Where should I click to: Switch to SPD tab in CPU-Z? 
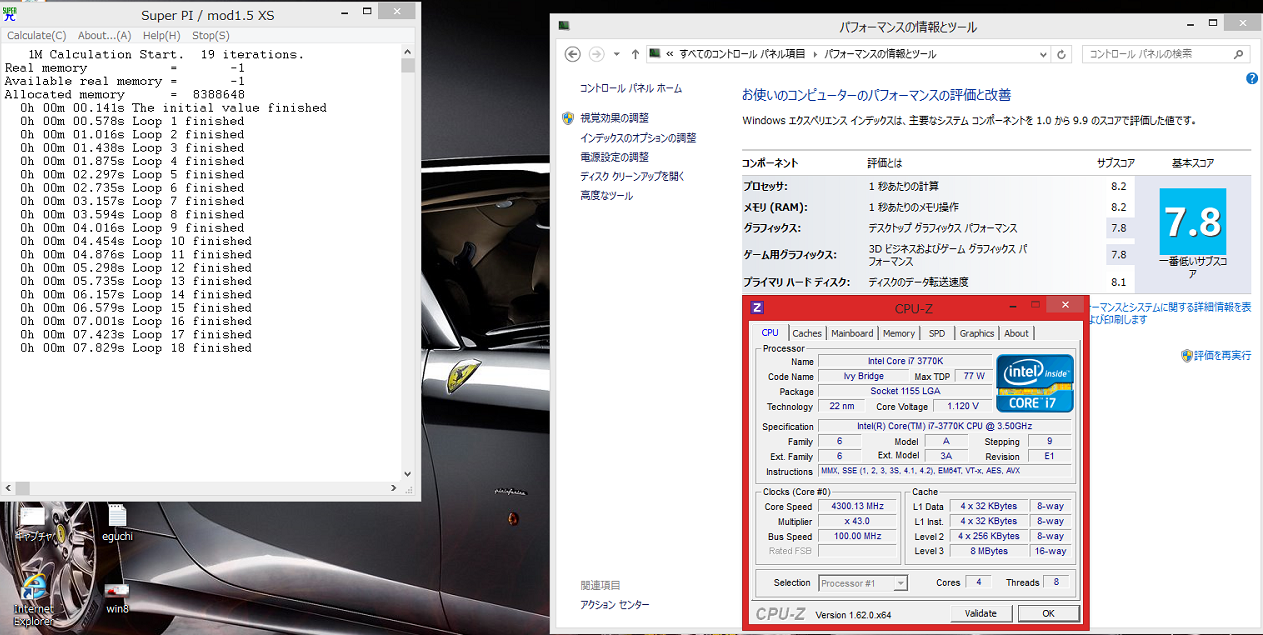tap(936, 334)
